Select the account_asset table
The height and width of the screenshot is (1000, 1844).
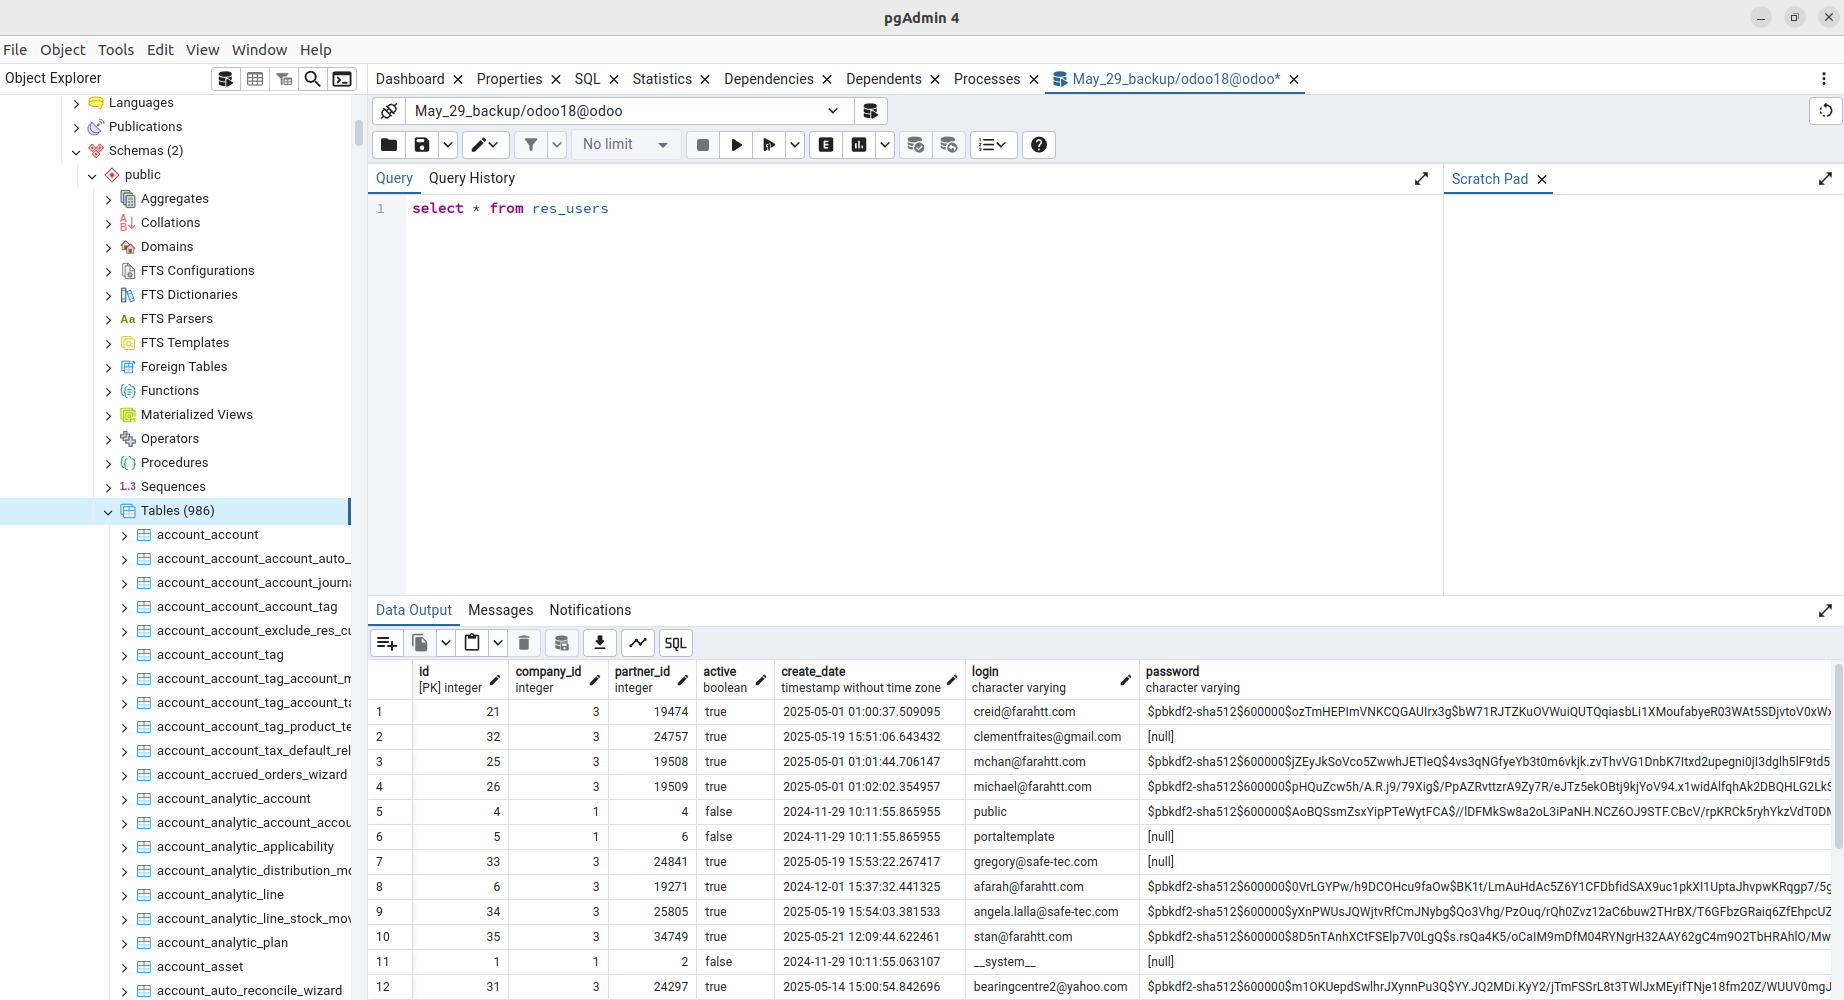pos(200,967)
